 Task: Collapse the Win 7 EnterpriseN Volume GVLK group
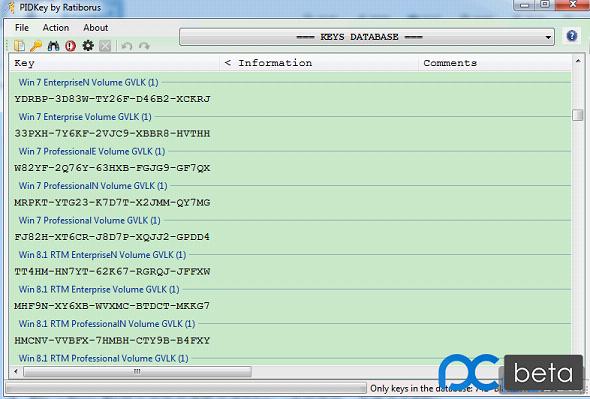(88, 82)
